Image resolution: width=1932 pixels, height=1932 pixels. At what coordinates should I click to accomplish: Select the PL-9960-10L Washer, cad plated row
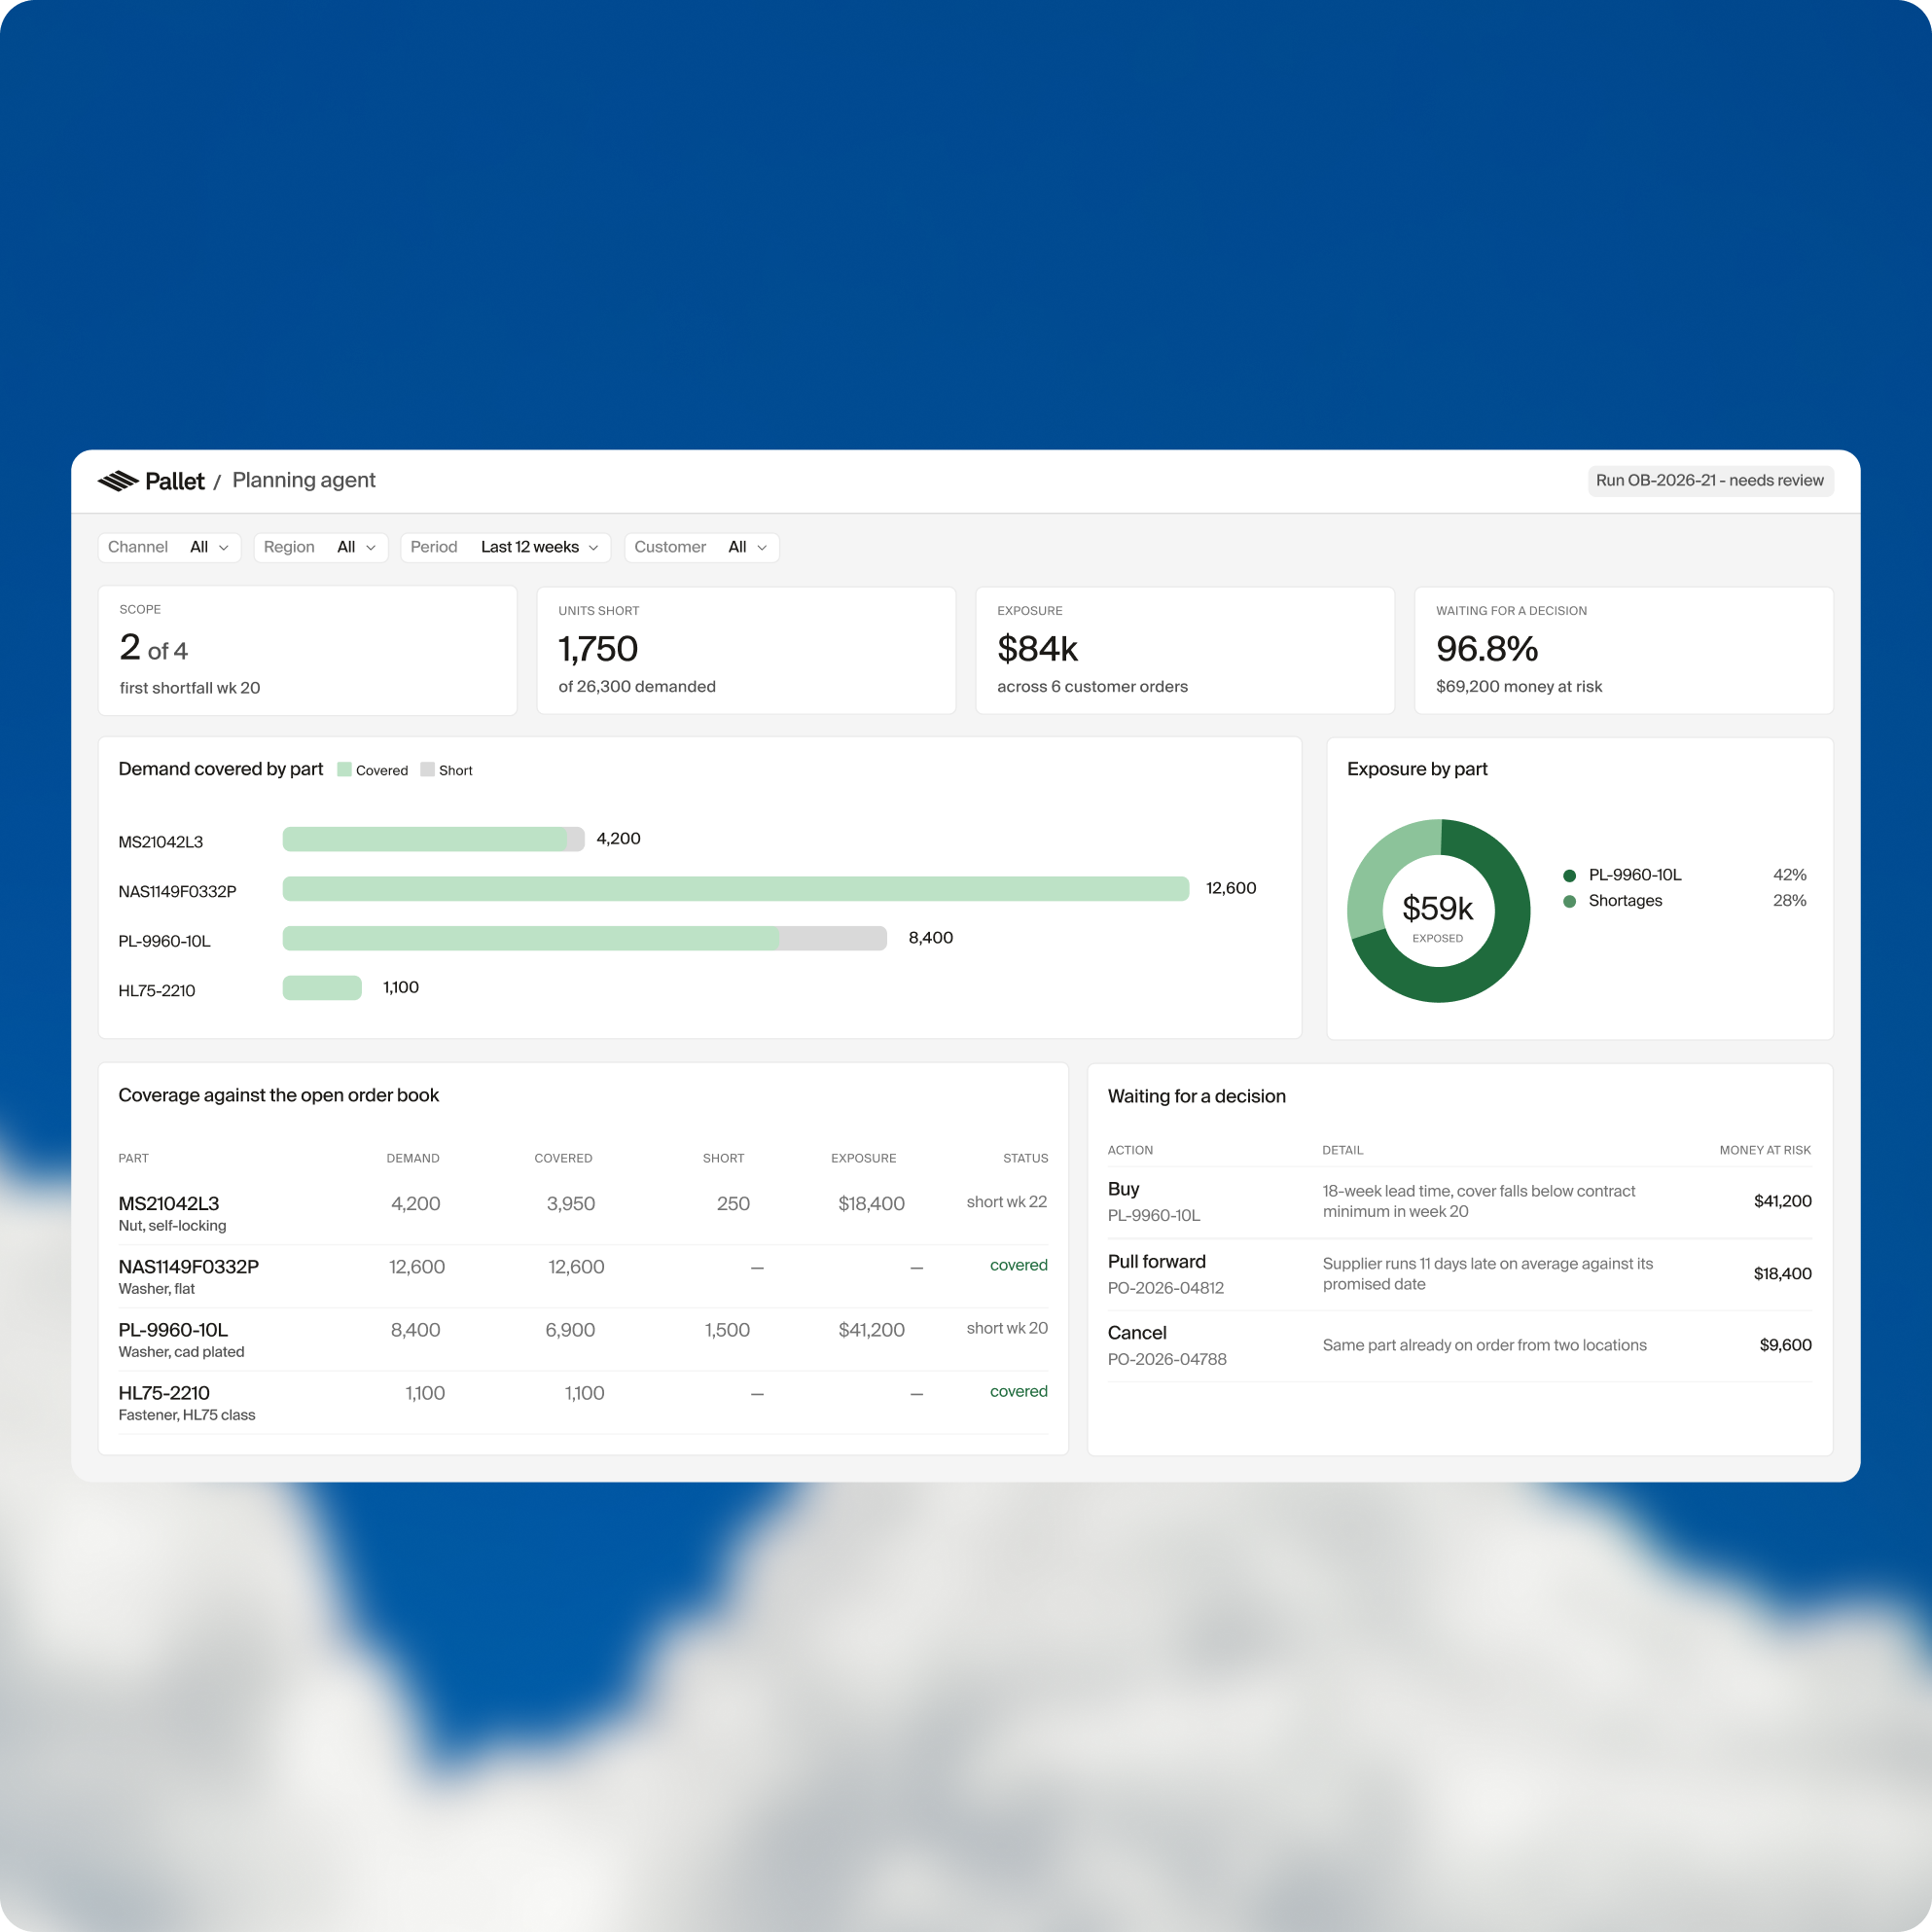[x=583, y=1340]
